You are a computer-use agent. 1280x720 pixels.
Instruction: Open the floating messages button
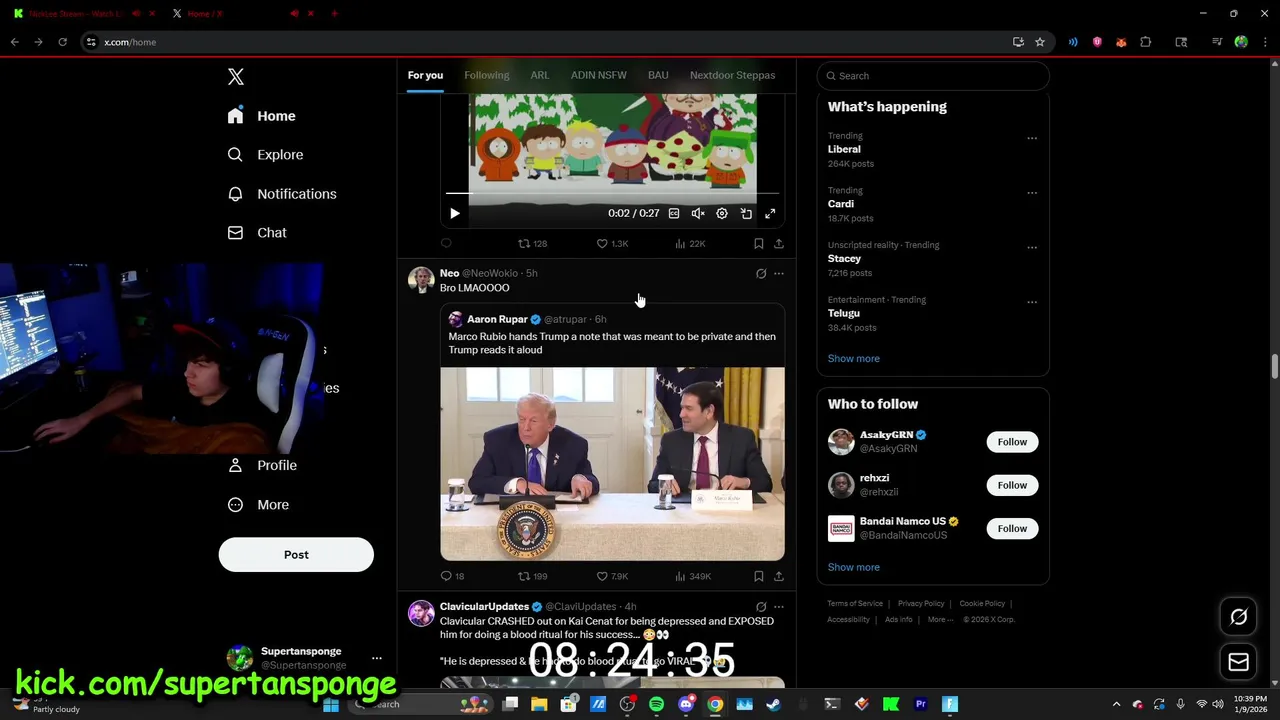pyautogui.click(x=1239, y=662)
